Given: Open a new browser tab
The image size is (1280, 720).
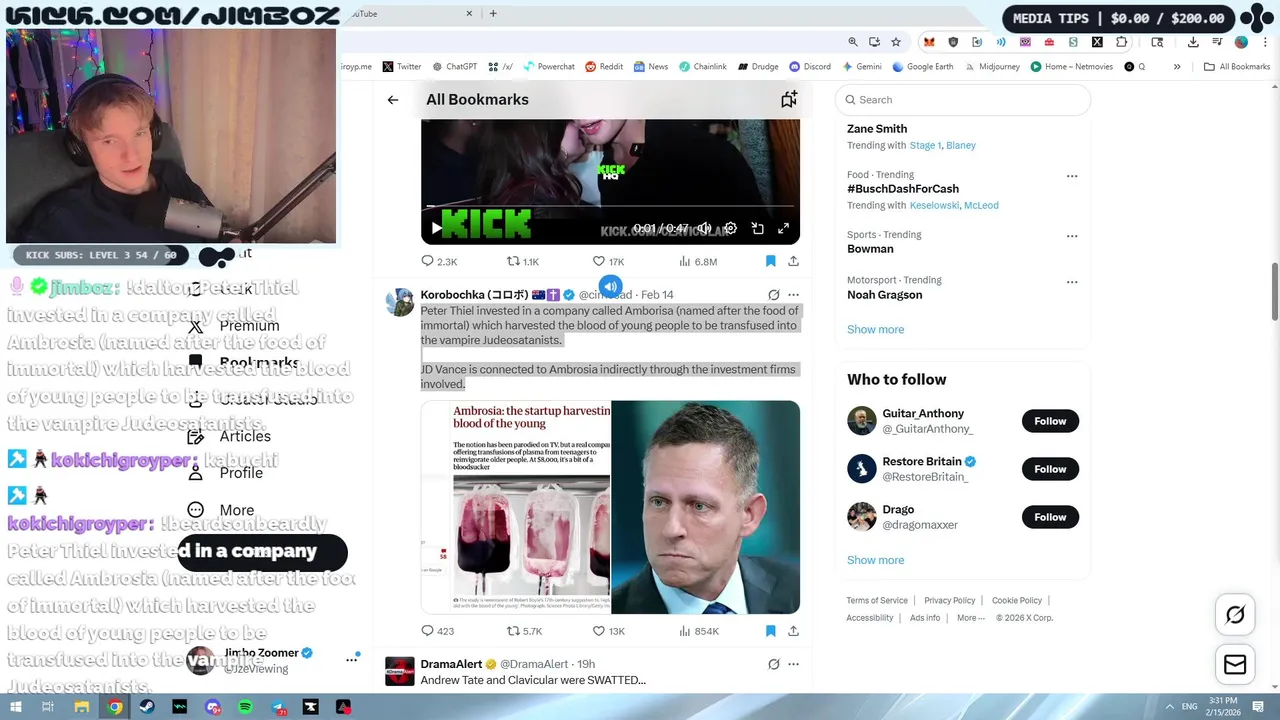Looking at the screenshot, I should (x=493, y=14).
